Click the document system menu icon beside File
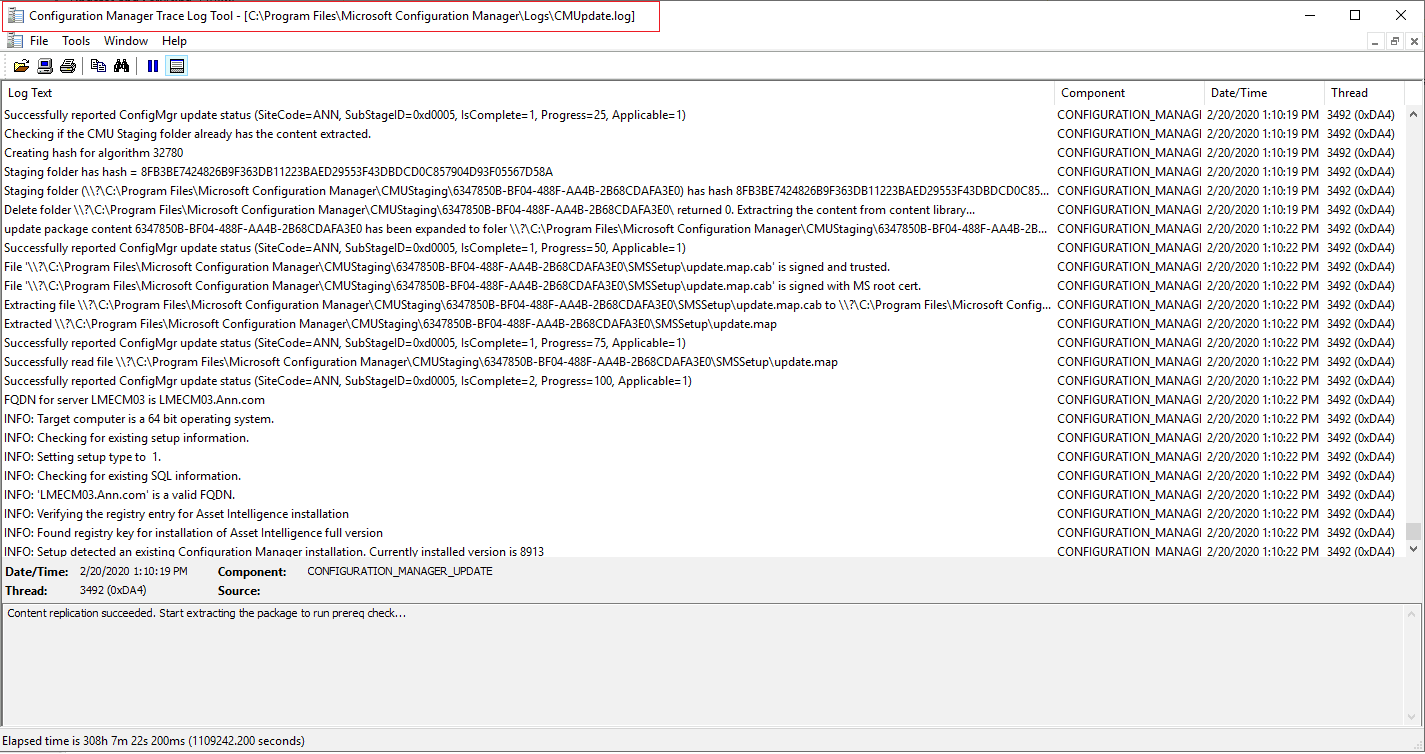 point(14,41)
